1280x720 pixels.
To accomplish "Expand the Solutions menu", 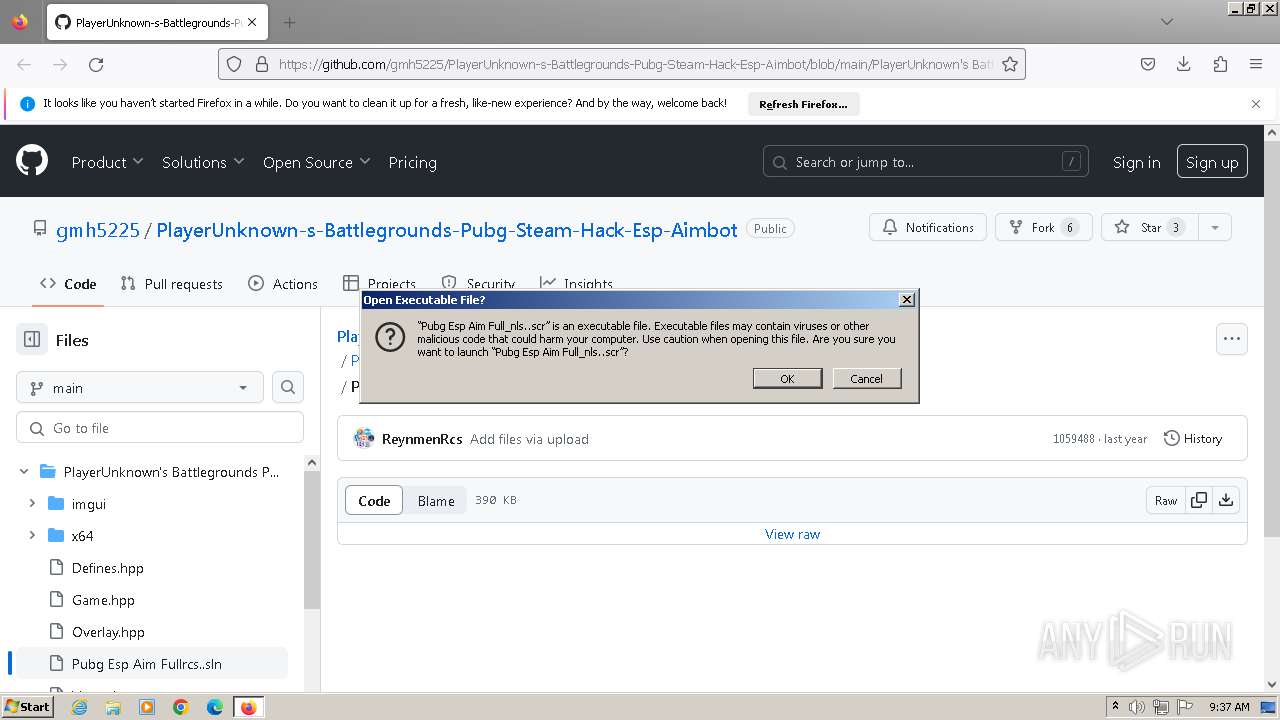I will point(203,162).
